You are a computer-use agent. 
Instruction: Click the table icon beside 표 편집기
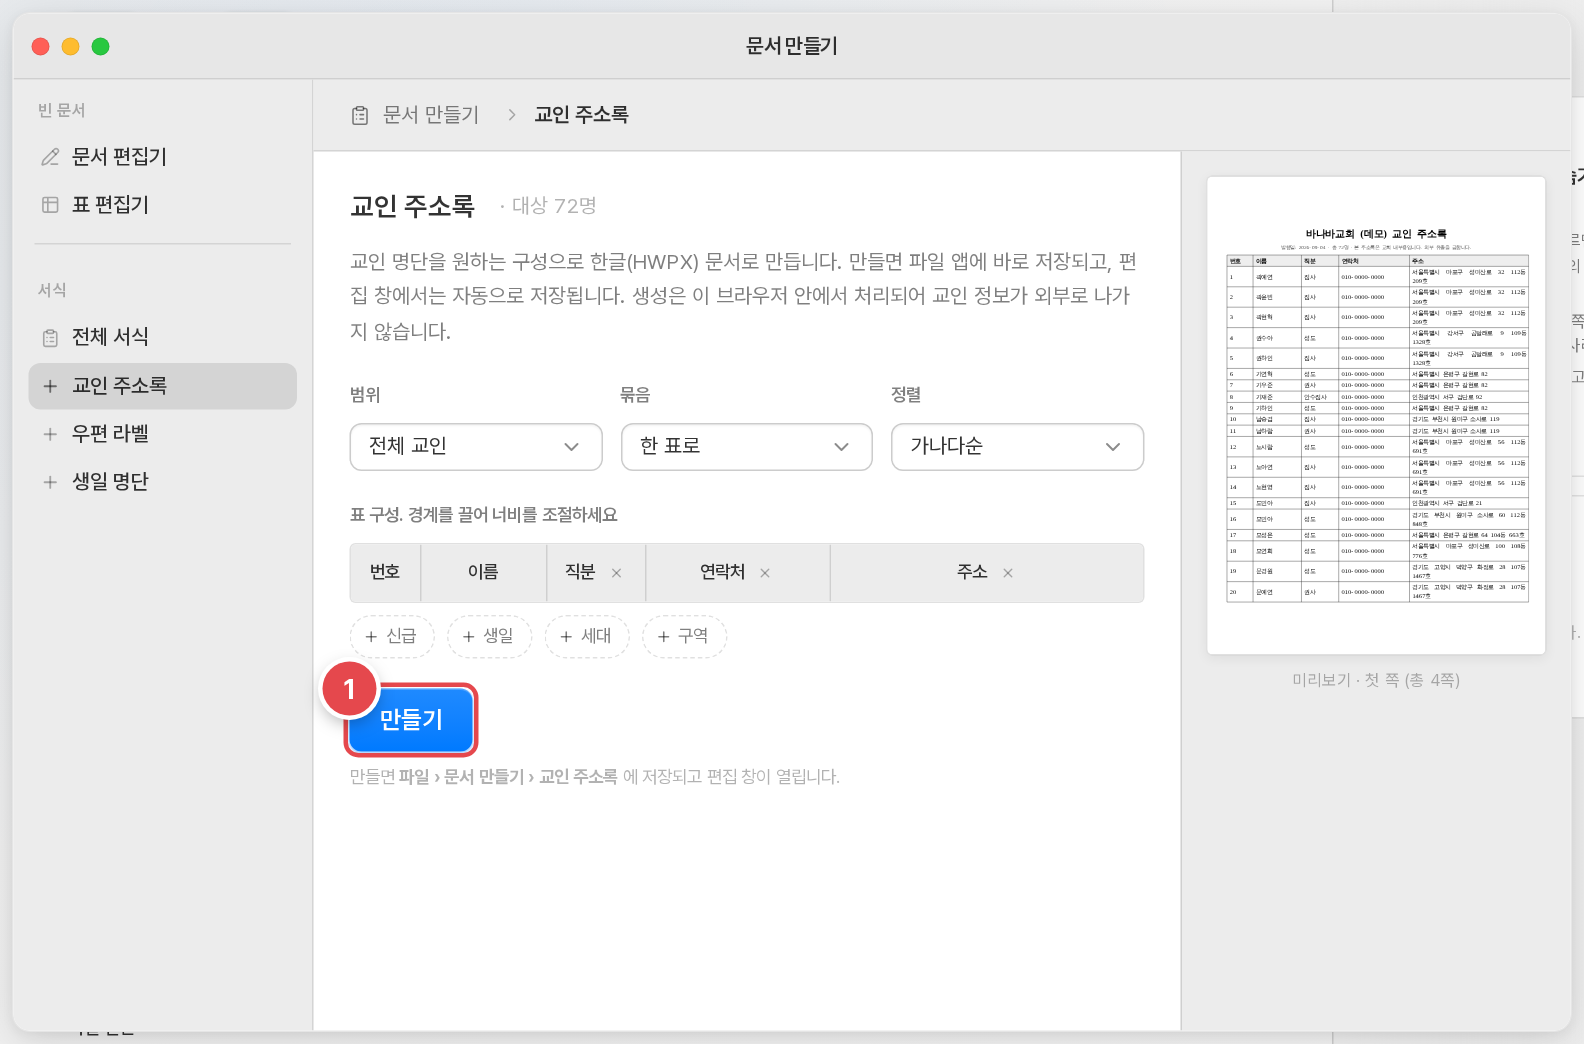pos(50,205)
